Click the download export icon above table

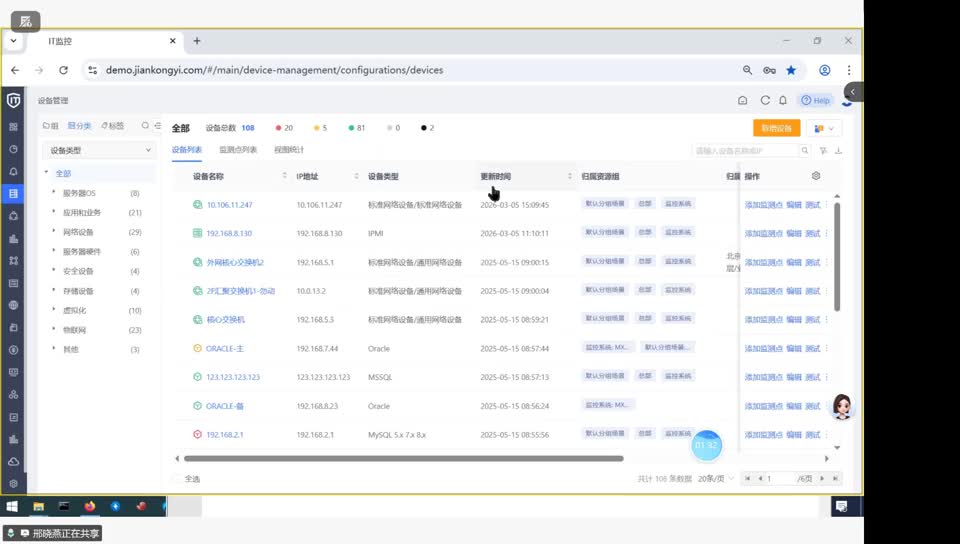[x=838, y=151]
